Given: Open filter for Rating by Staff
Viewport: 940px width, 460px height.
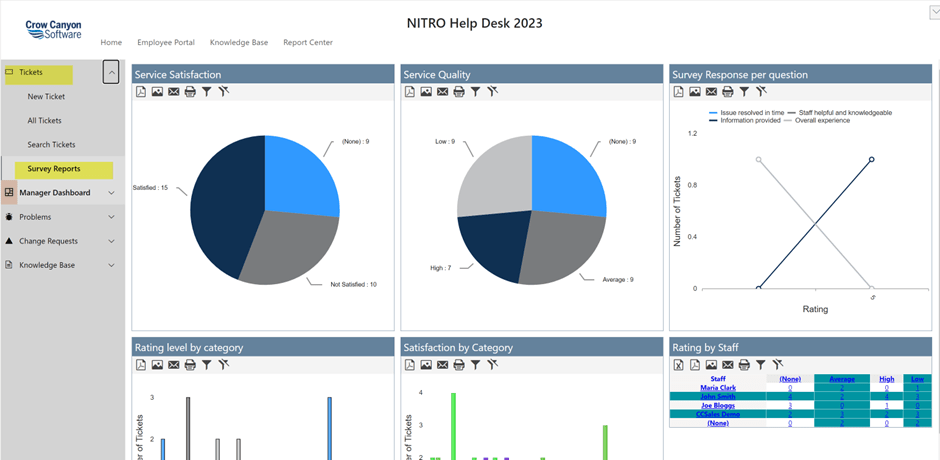Looking at the screenshot, I should [760, 365].
